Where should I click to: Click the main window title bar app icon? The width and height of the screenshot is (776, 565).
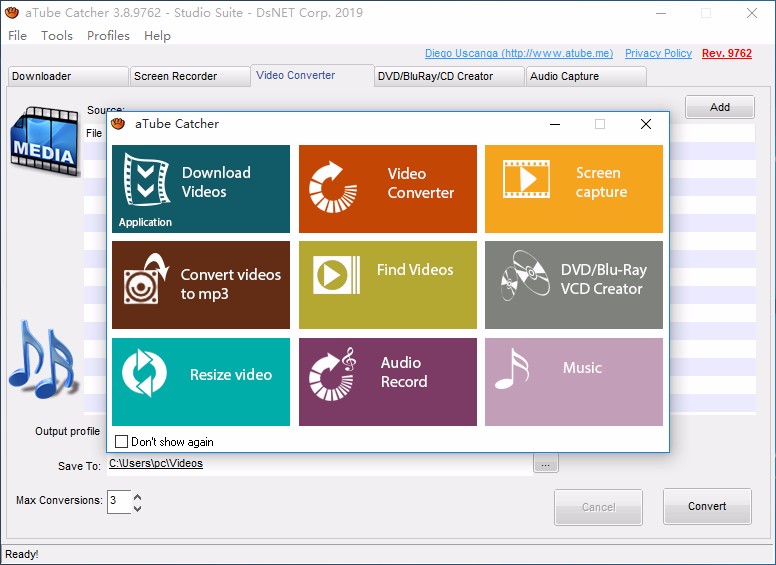coord(11,13)
